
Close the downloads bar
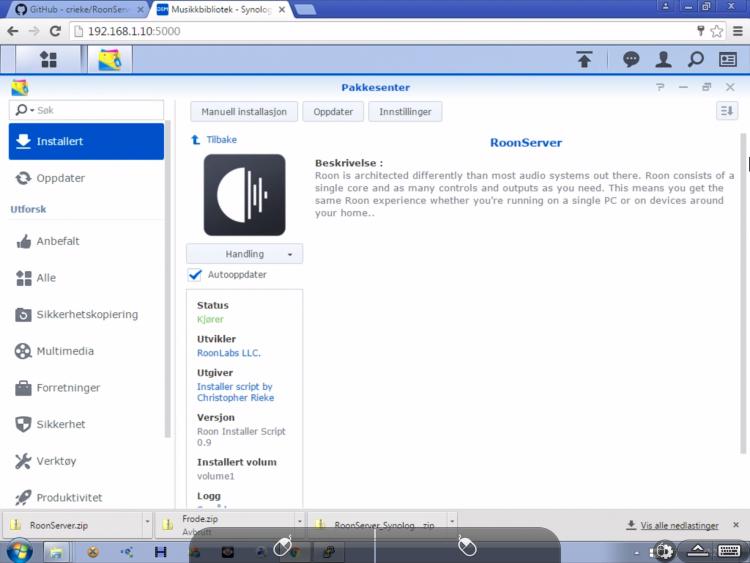click(736, 525)
